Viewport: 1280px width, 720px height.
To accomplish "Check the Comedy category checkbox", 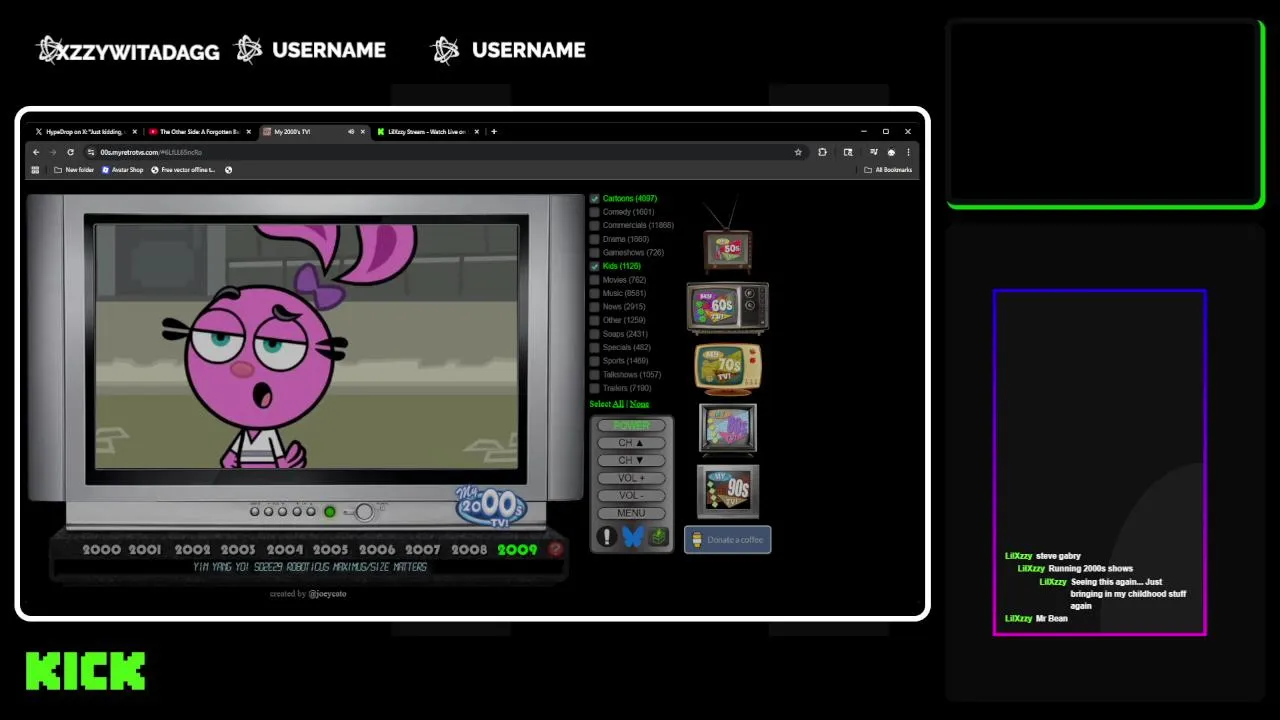I will 594,212.
